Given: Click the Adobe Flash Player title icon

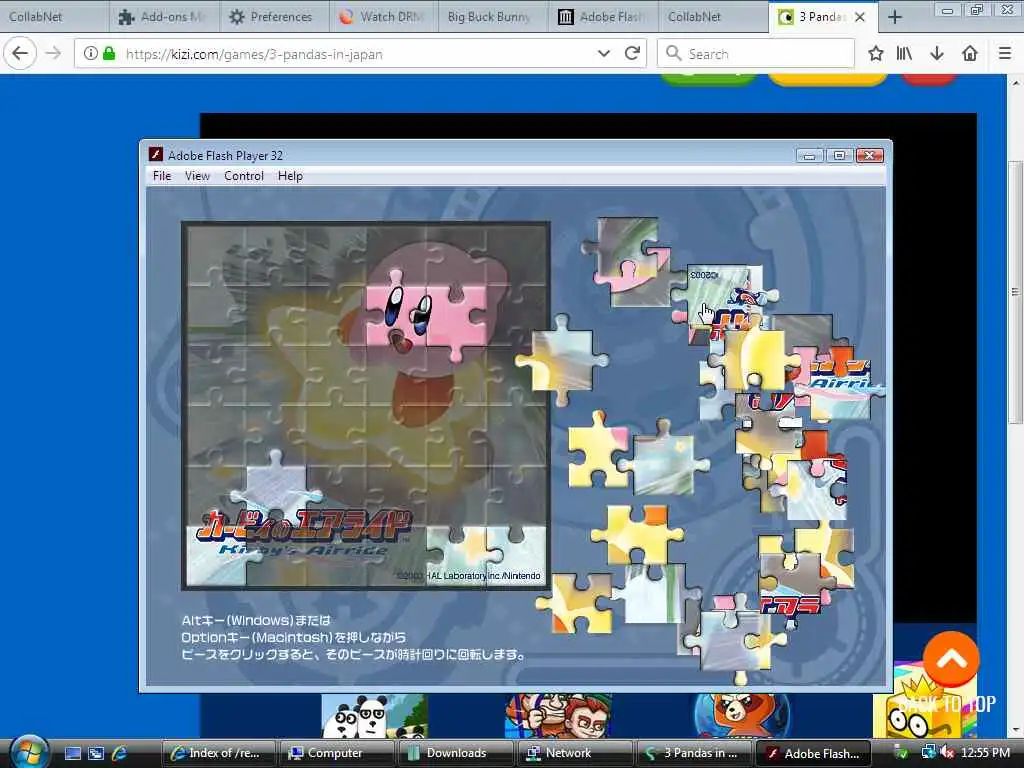Looking at the screenshot, I should (155, 155).
